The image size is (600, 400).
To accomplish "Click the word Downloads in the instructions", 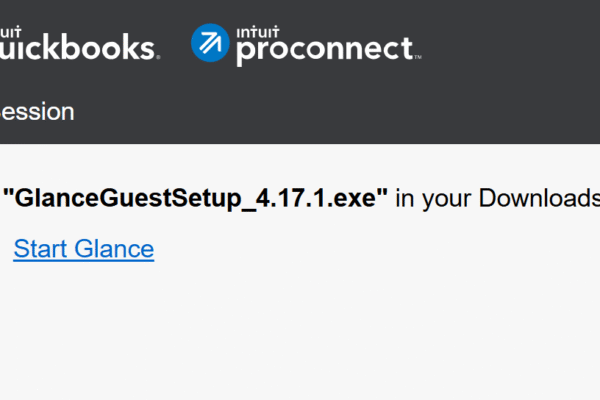I will pyautogui.click(x=546, y=198).
